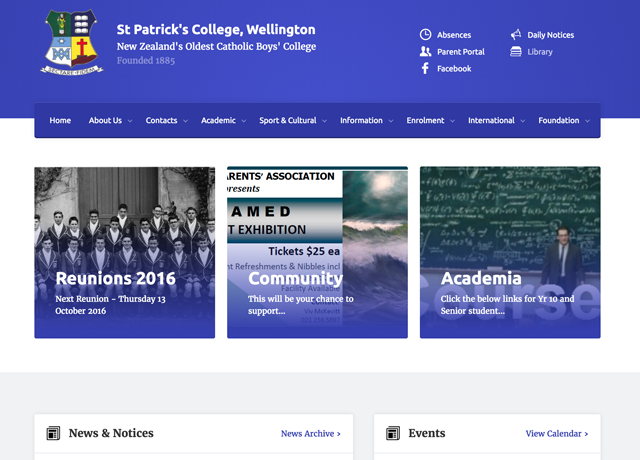Click the St Patrick's College crest logo

coord(72,42)
